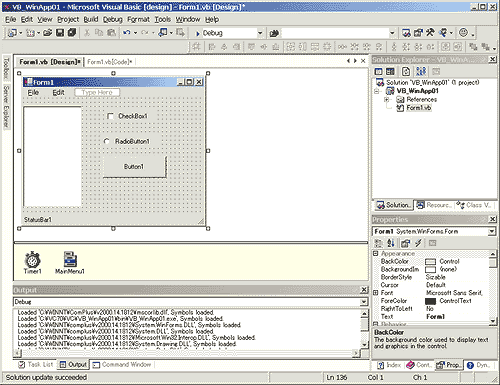Click the Save toolbar icon
The width and height of the screenshot is (500, 385).
[60, 33]
